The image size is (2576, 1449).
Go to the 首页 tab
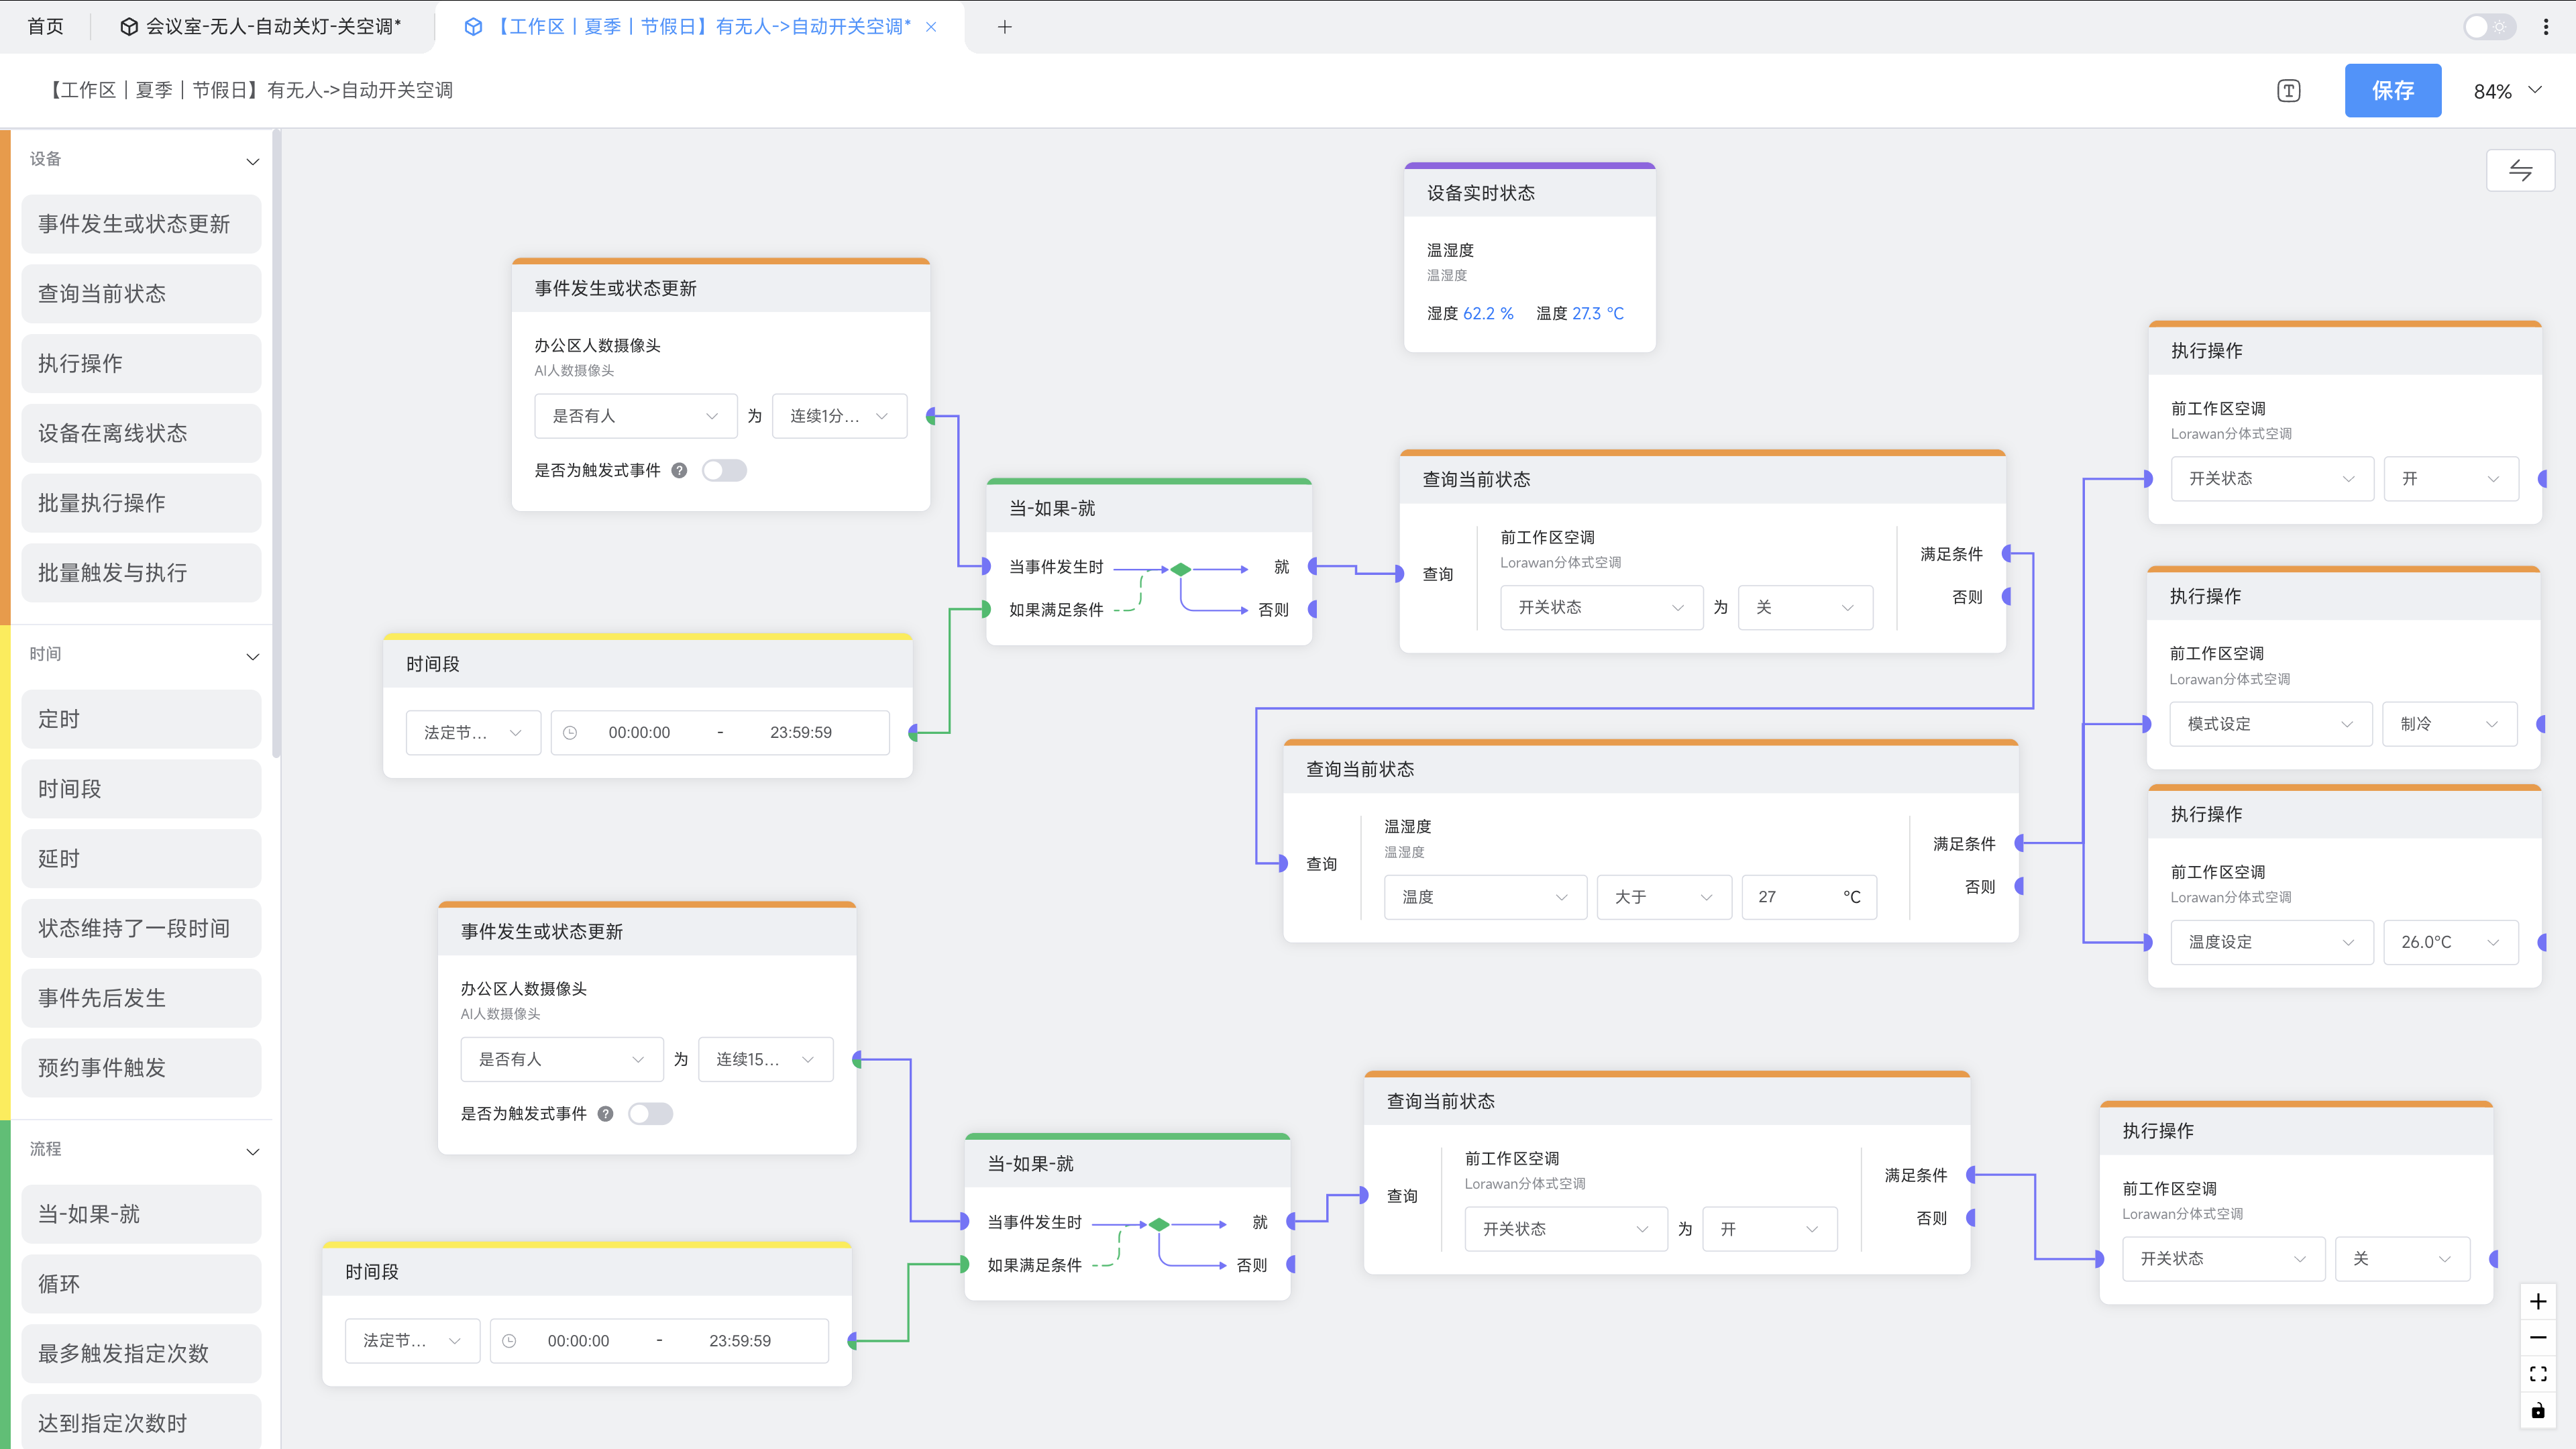45,27
